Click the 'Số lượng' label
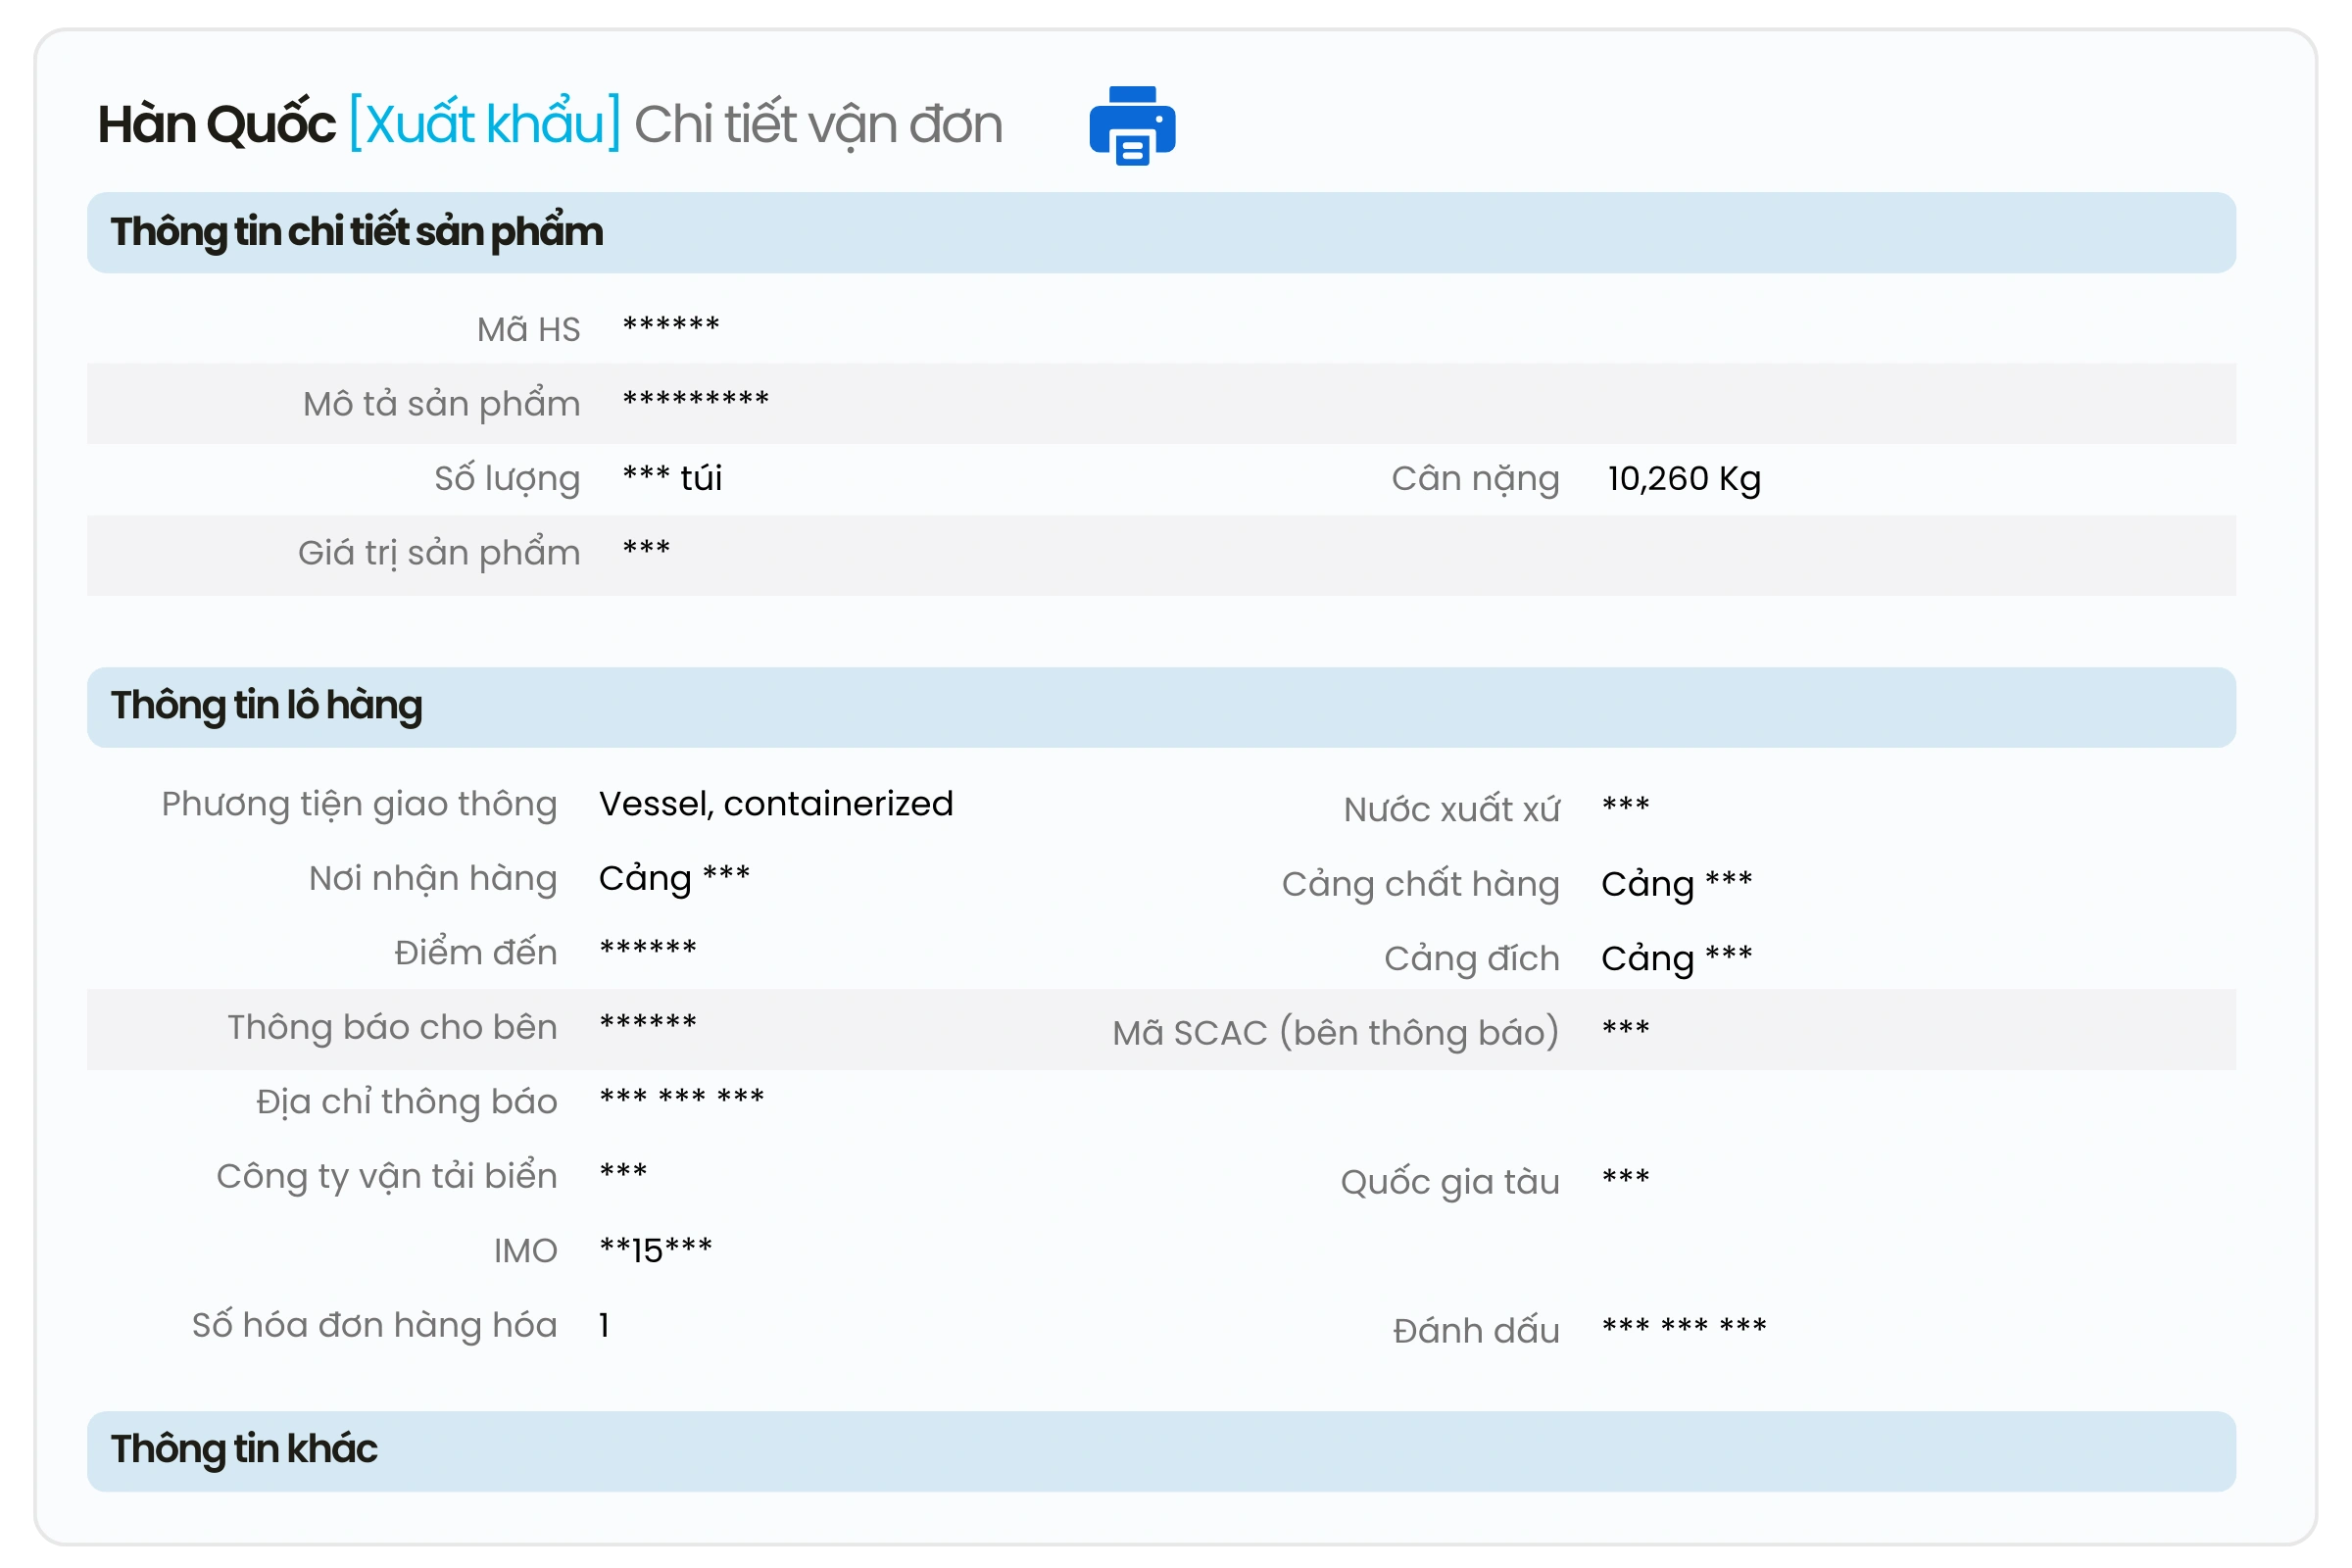 [x=507, y=479]
